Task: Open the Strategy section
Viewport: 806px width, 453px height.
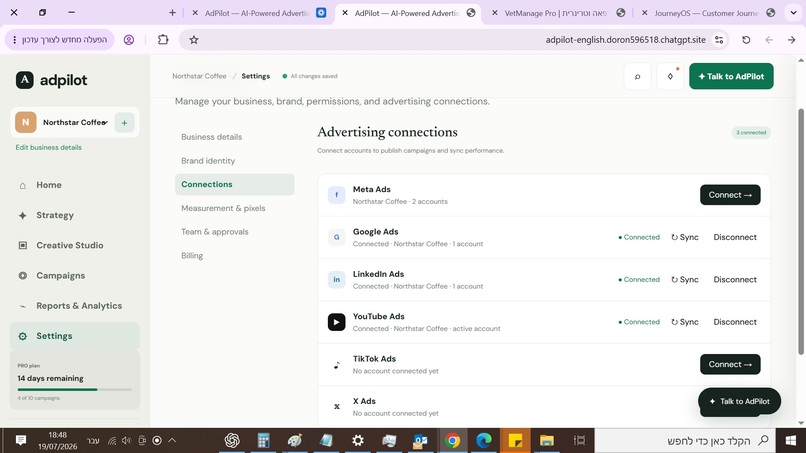Action: click(75, 215)
